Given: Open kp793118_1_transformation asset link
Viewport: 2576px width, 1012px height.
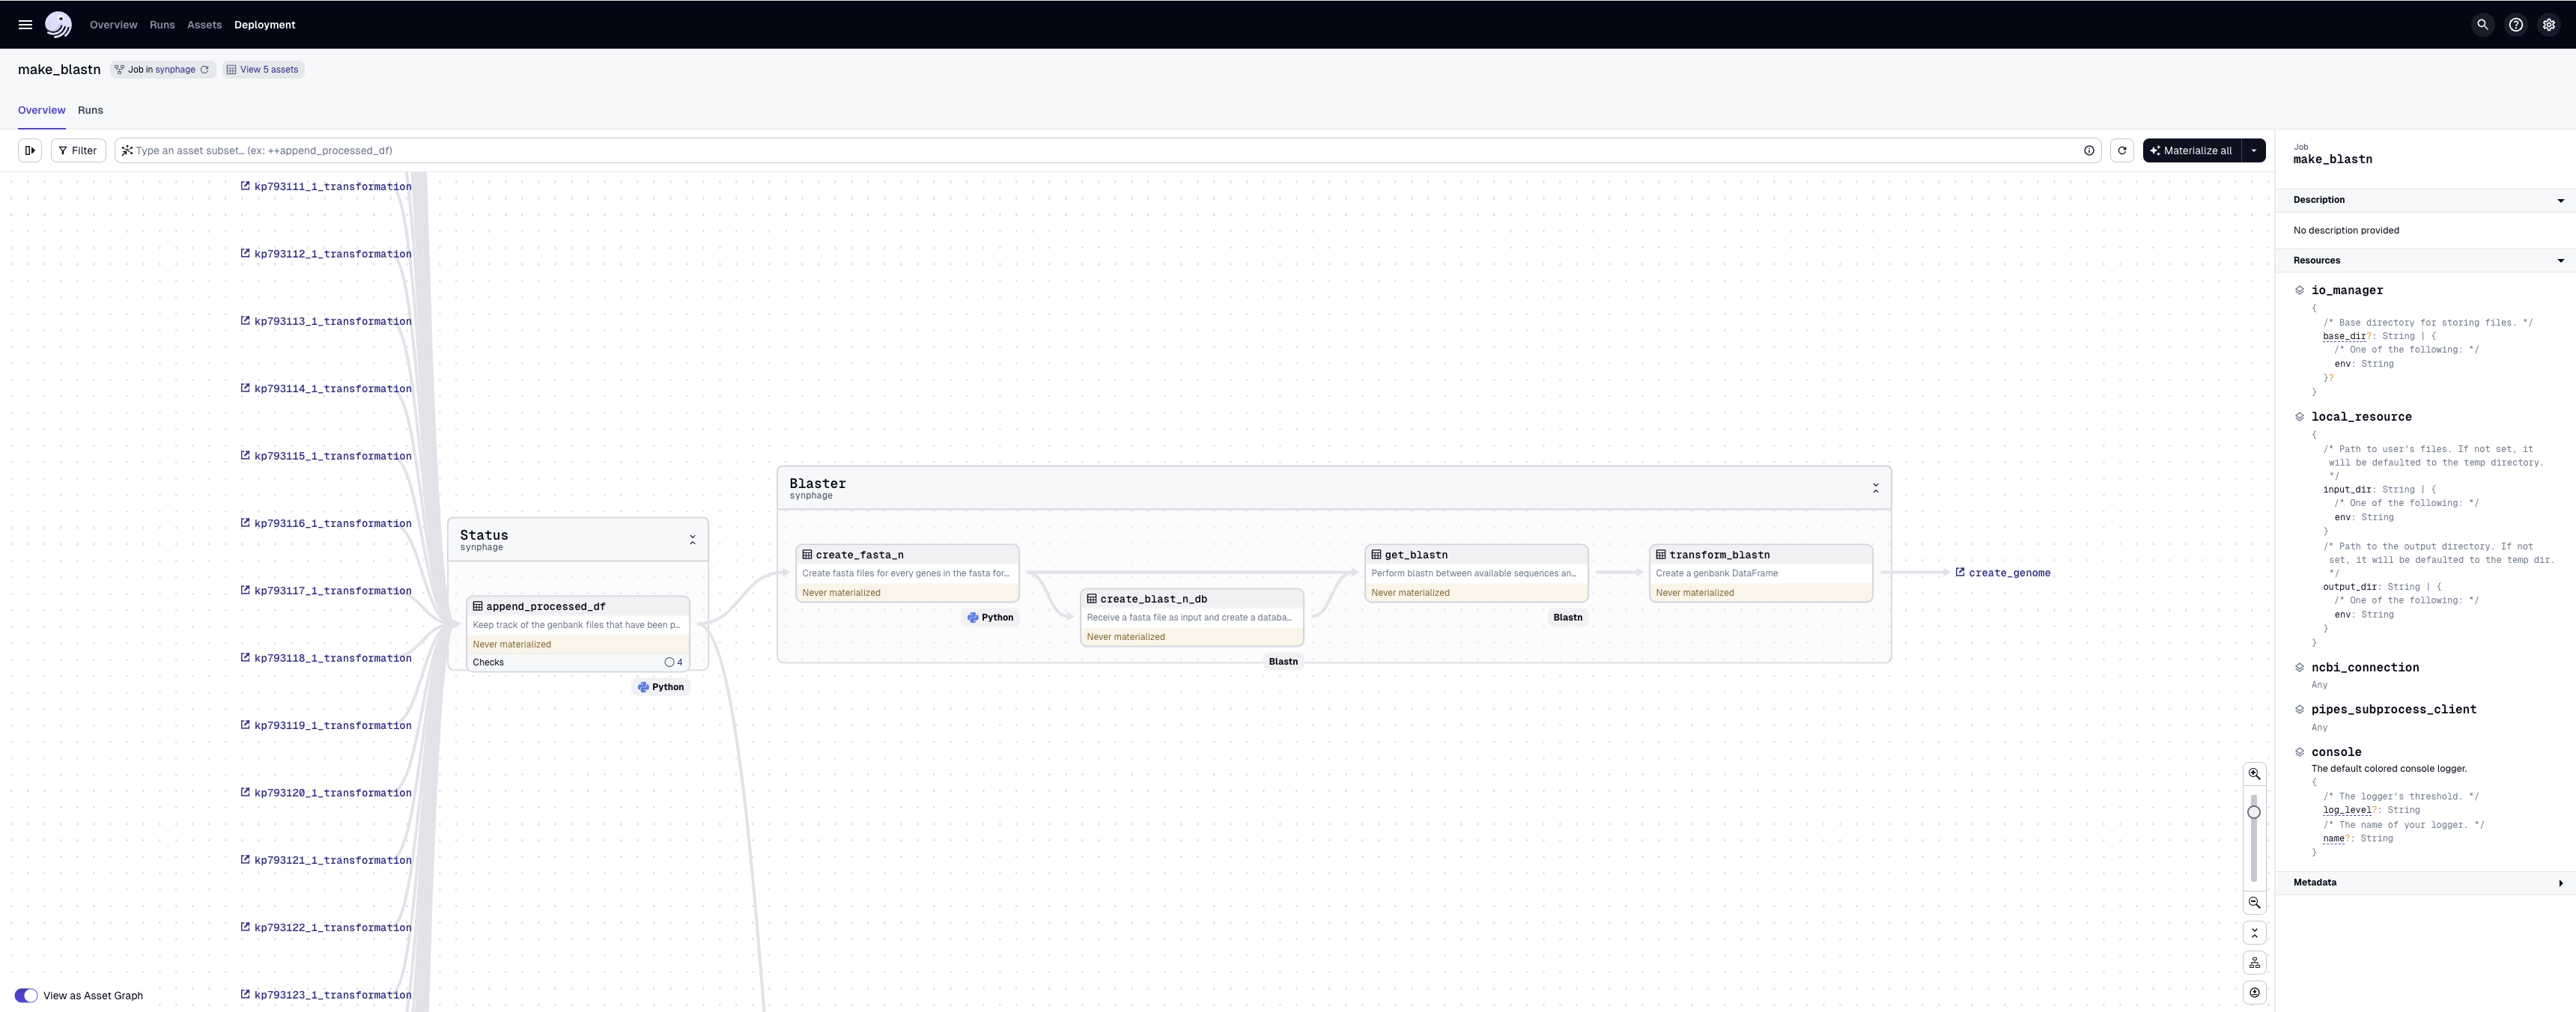Looking at the screenshot, I should (326, 658).
